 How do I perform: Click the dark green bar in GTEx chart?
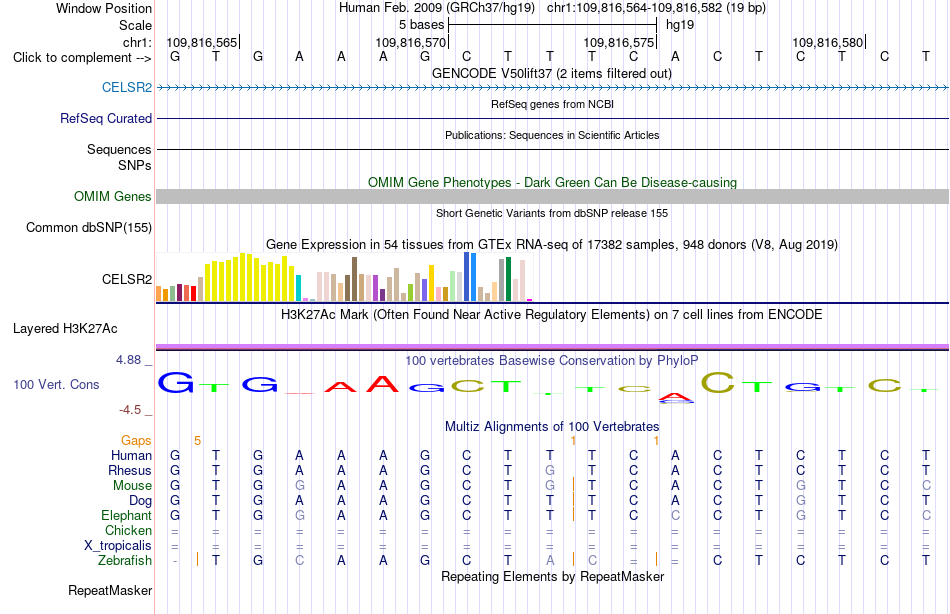[509, 279]
